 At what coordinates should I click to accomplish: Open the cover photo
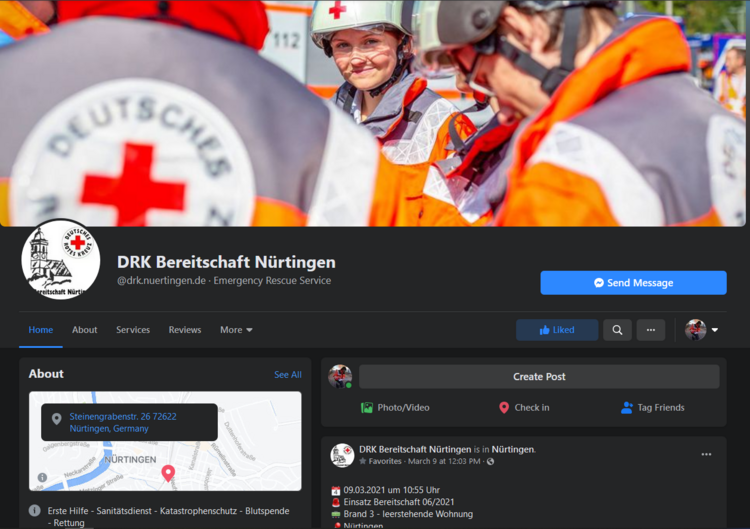[373, 113]
